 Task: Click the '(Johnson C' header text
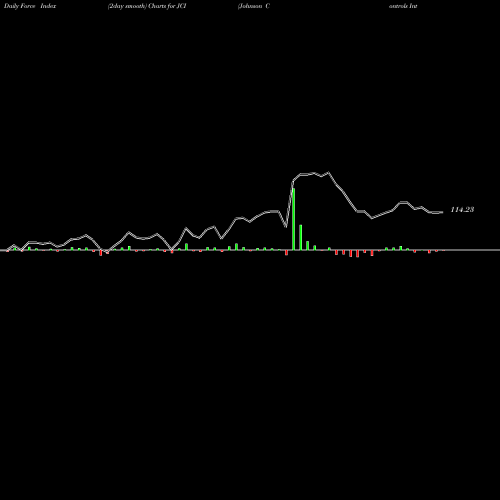(254, 6)
